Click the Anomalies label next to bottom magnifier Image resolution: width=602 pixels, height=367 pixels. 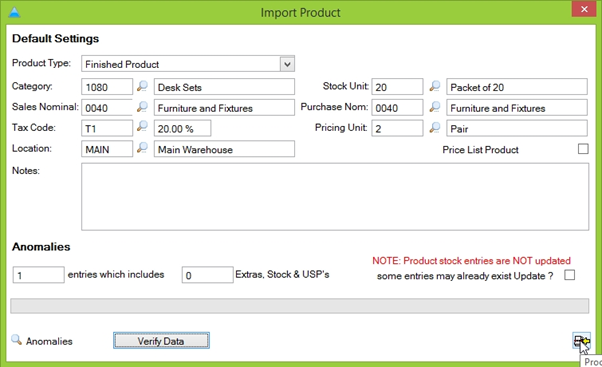click(x=49, y=341)
